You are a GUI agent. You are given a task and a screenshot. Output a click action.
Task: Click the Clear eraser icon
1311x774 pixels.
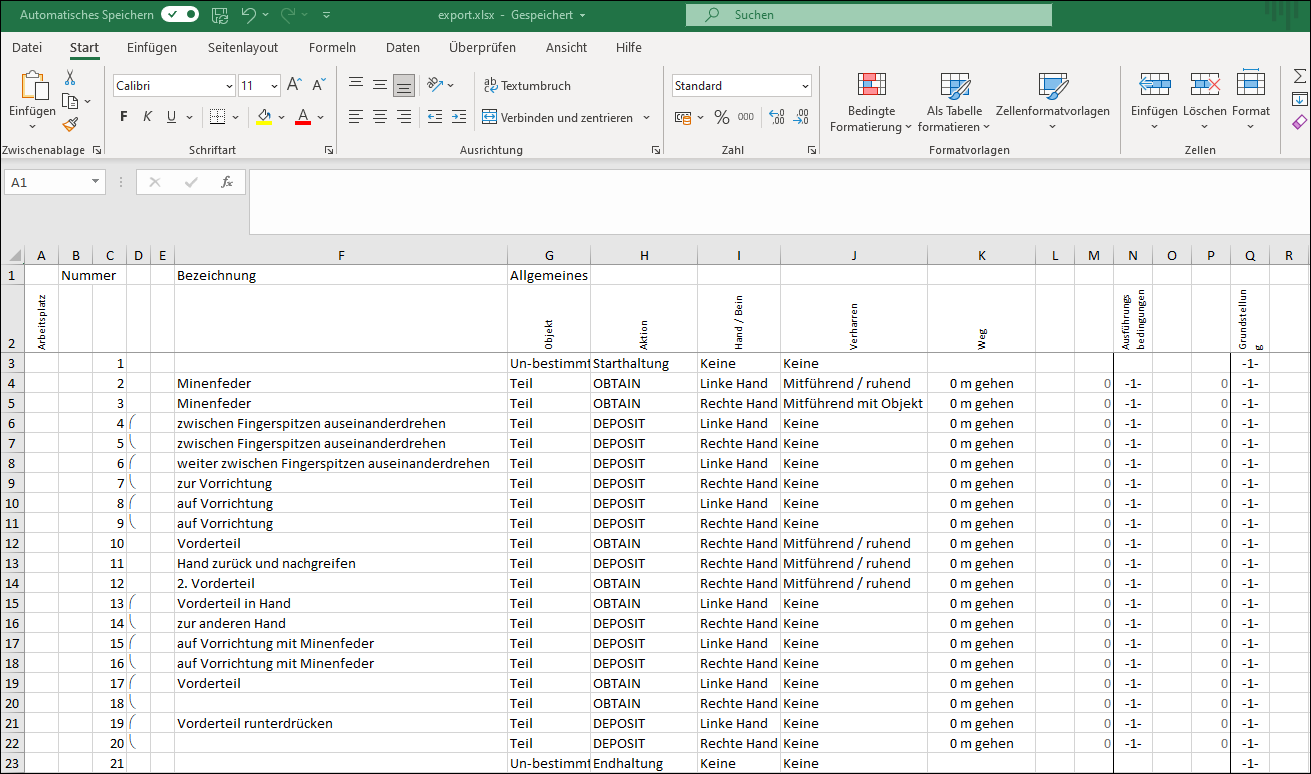click(x=1300, y=122)
